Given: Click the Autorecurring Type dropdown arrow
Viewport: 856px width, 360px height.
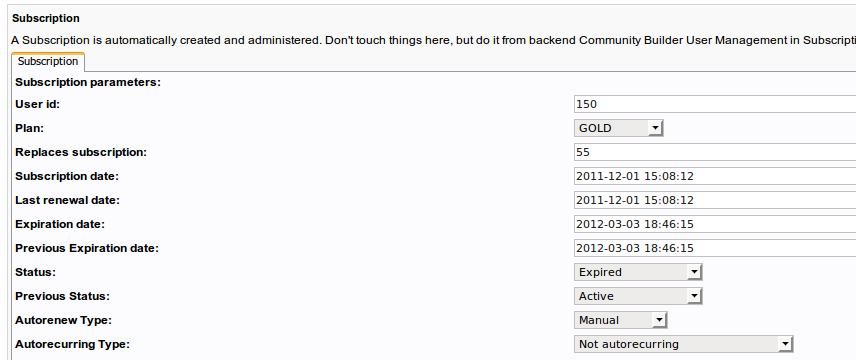Looking at the screenshot, I should point(785,344).
